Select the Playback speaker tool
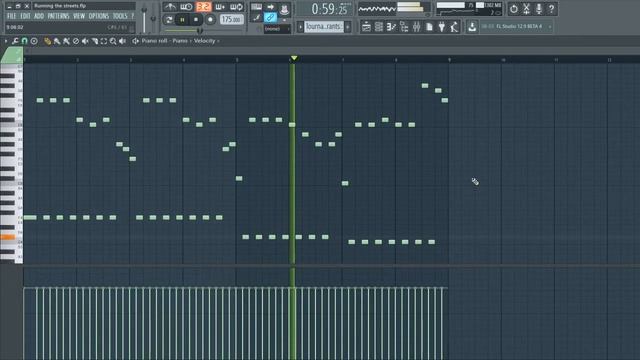640x360 pixels. click(x=122, y=41)
